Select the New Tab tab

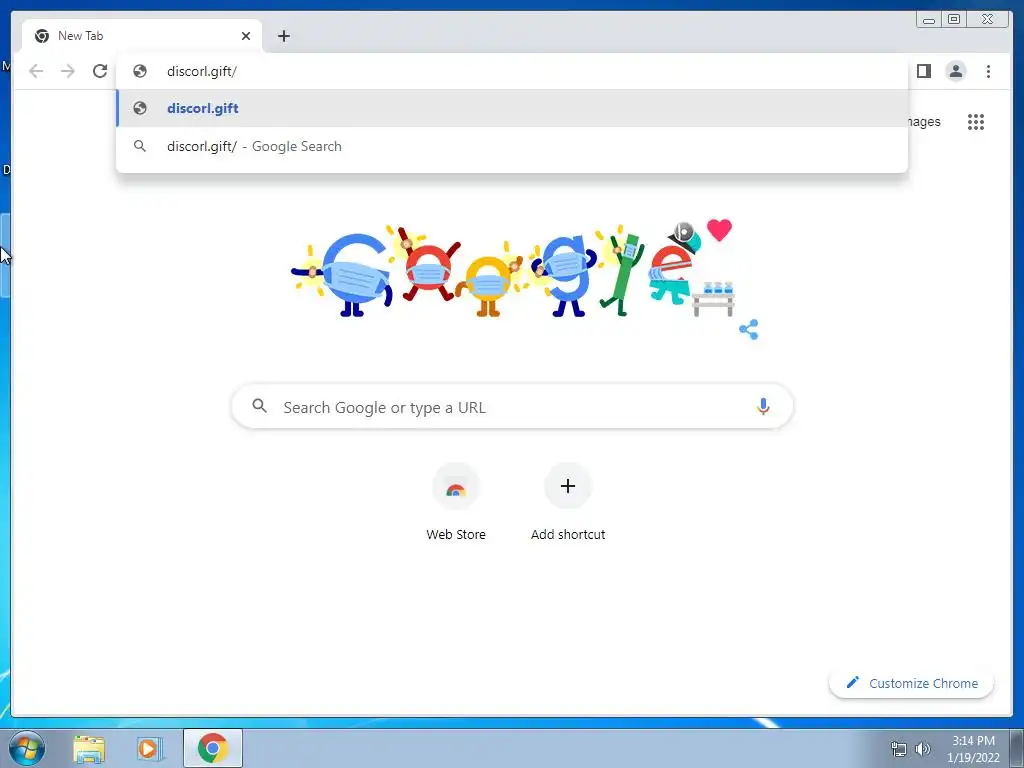(x=142, y=36)
